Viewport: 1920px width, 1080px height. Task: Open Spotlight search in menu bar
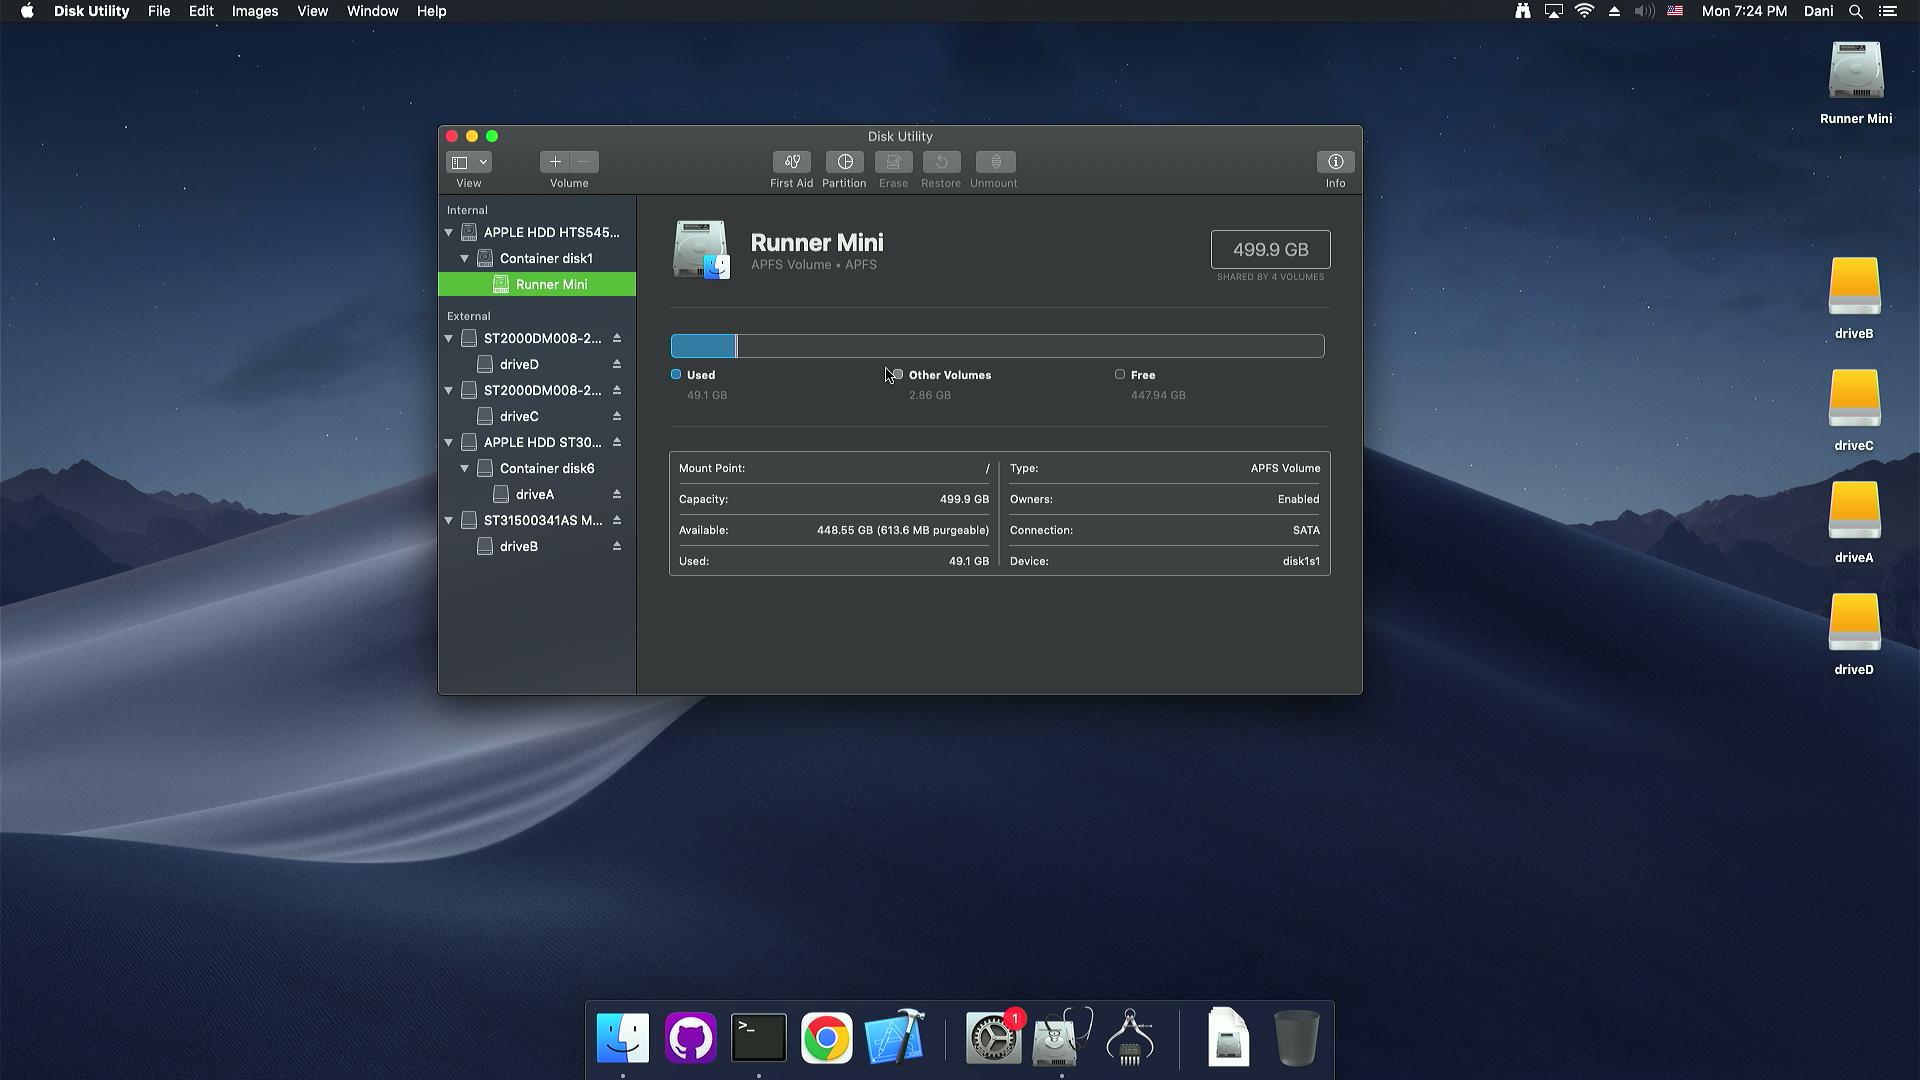[1855, 11]
